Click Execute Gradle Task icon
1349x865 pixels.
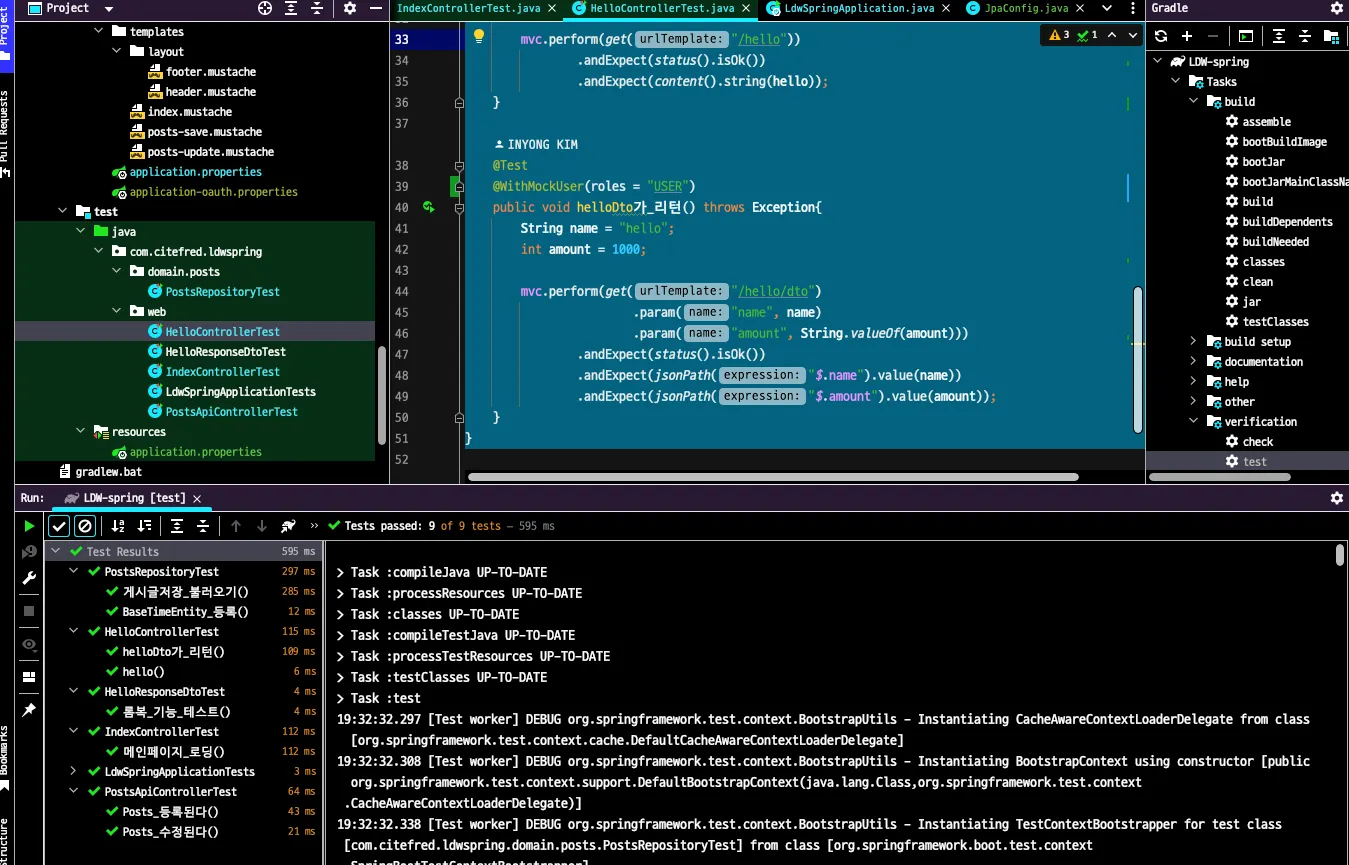point(1245,36)
